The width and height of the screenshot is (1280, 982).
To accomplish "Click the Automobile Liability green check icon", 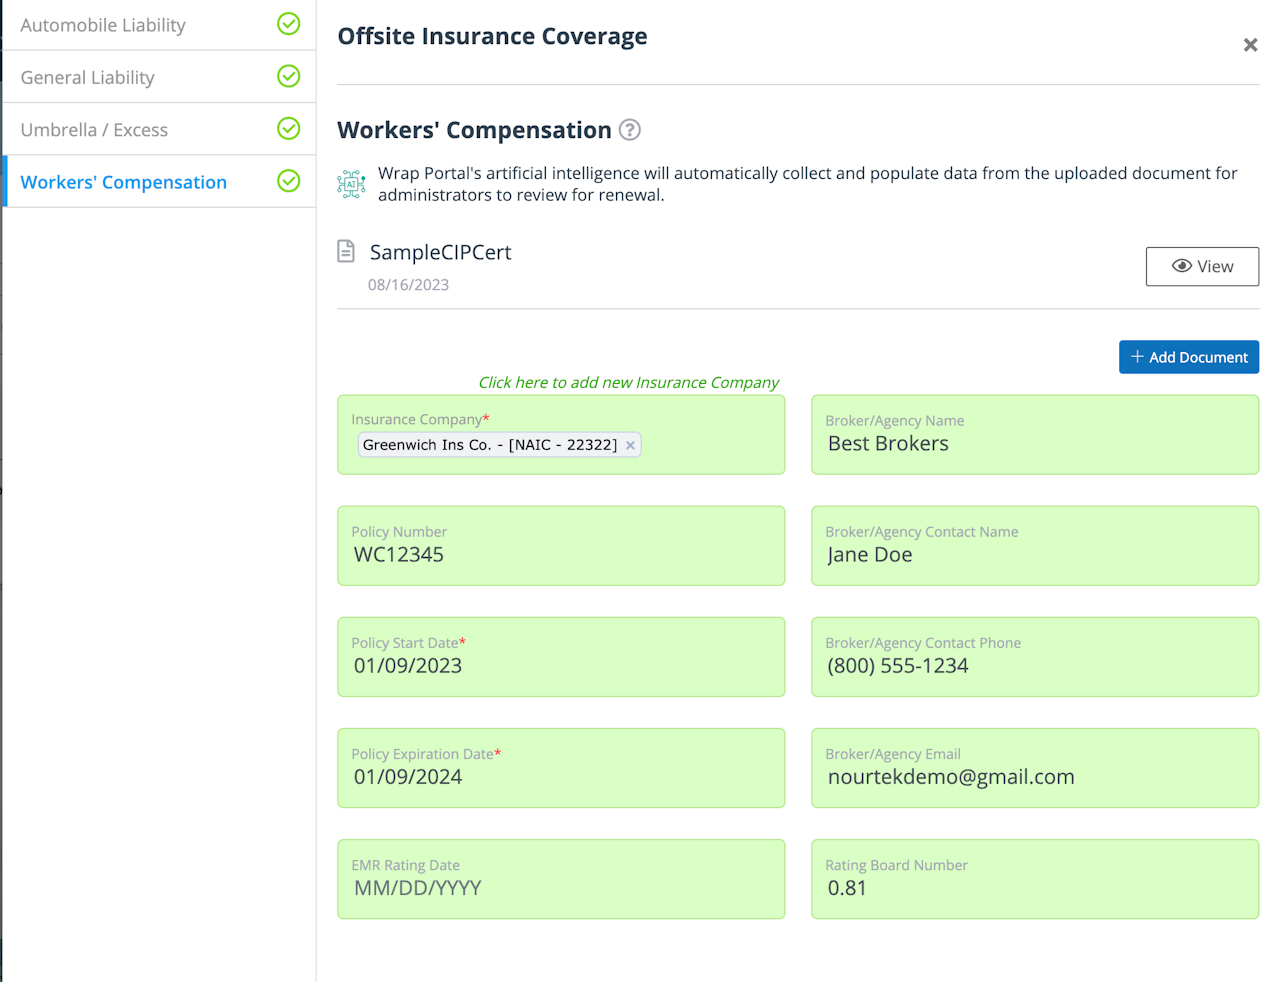I will [x=289, y=24].
